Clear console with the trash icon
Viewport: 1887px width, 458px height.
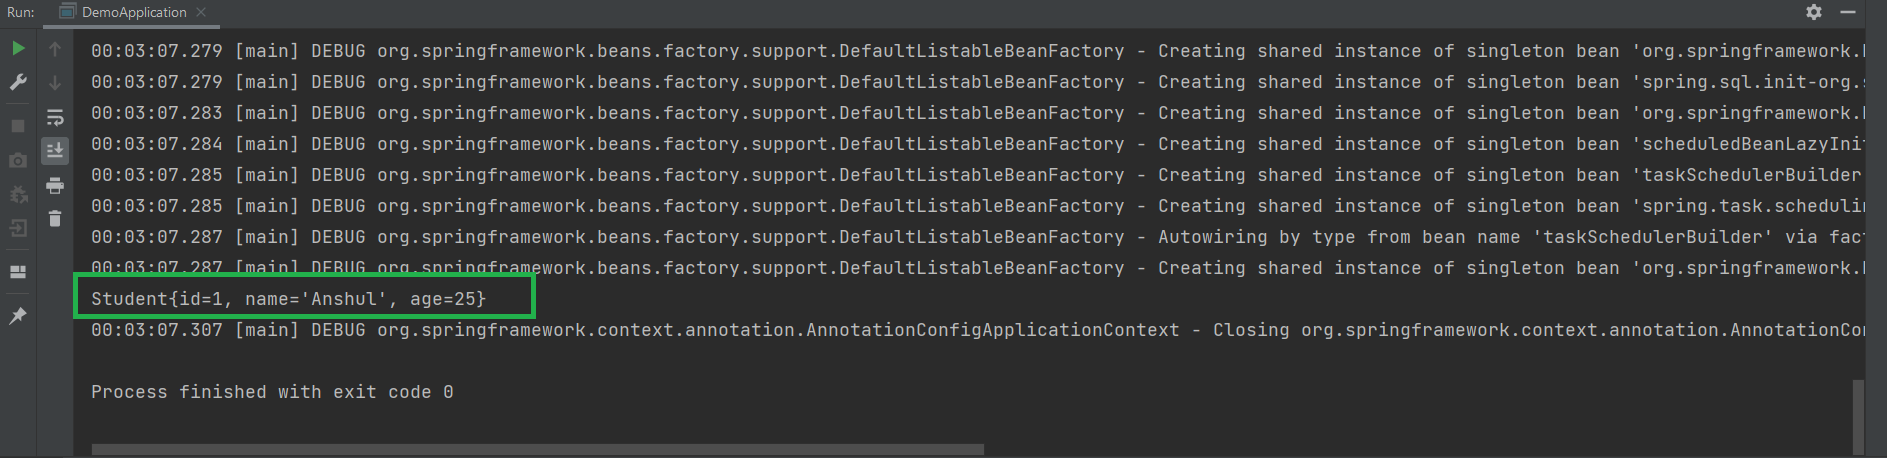pyautogui.click(x=55, y=218)
